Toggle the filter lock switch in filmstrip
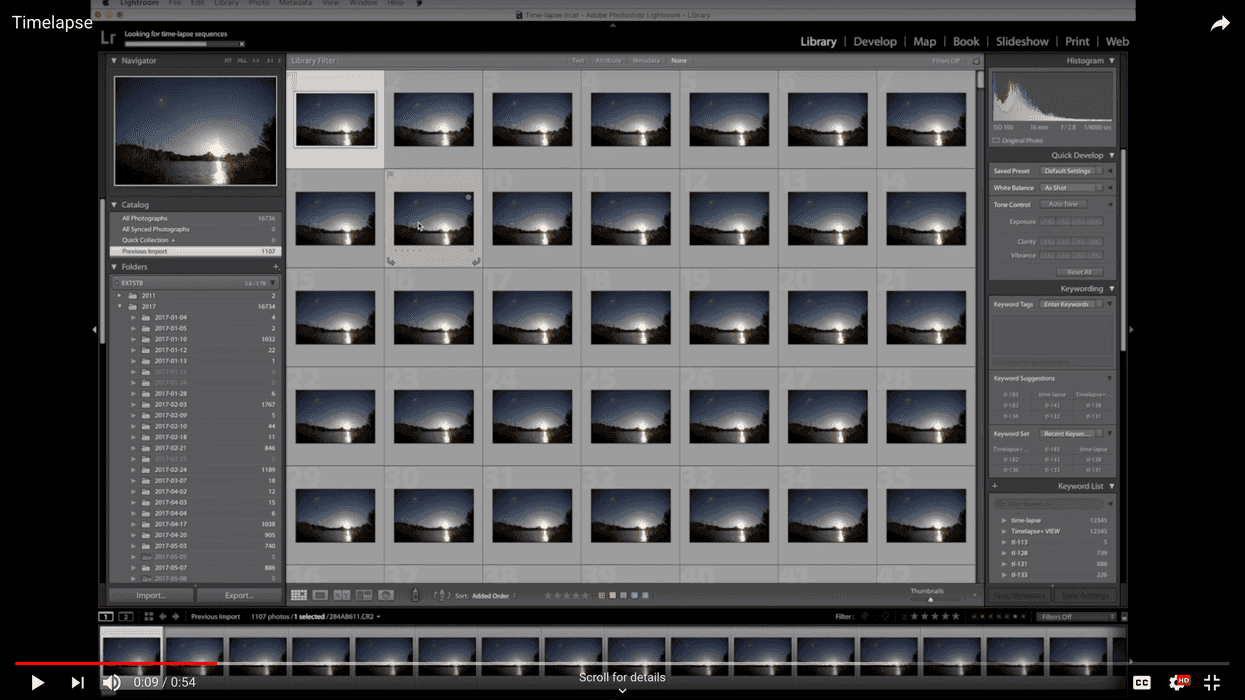The width and height of the screenshot is (1245, 700). [x=1123, y=617]
